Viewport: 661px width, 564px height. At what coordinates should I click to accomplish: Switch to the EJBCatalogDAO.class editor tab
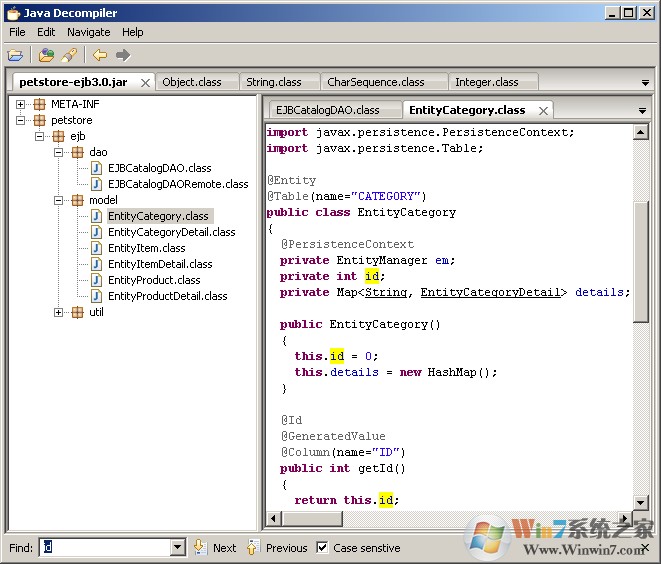click(x=327, y=110)
